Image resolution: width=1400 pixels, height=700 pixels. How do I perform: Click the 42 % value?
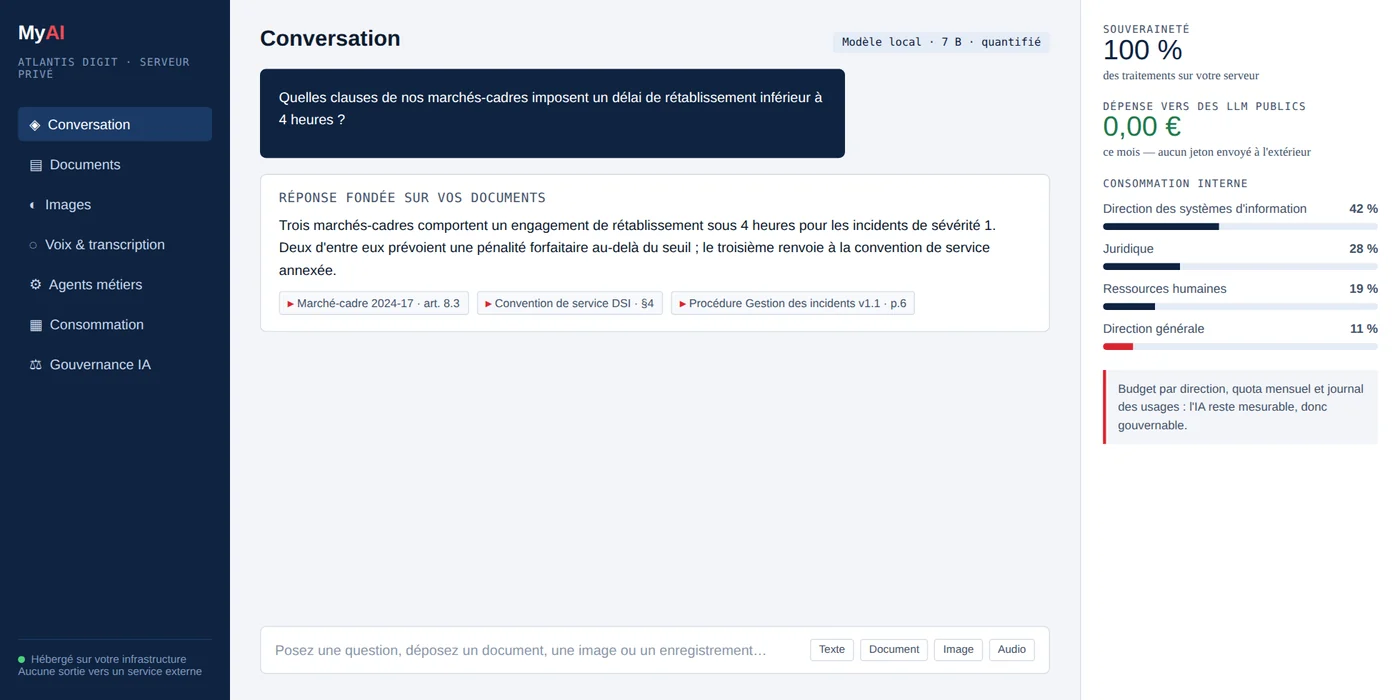(1363, 209)
